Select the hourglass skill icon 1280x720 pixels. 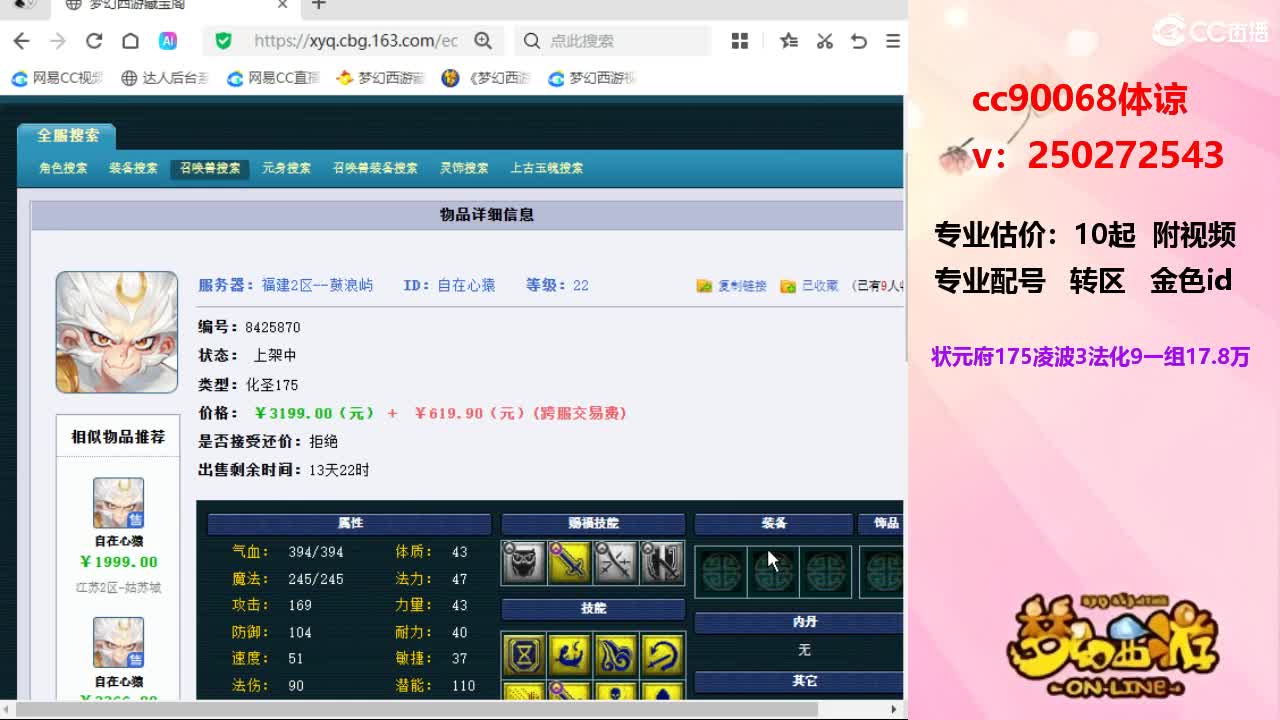[524, 654]
